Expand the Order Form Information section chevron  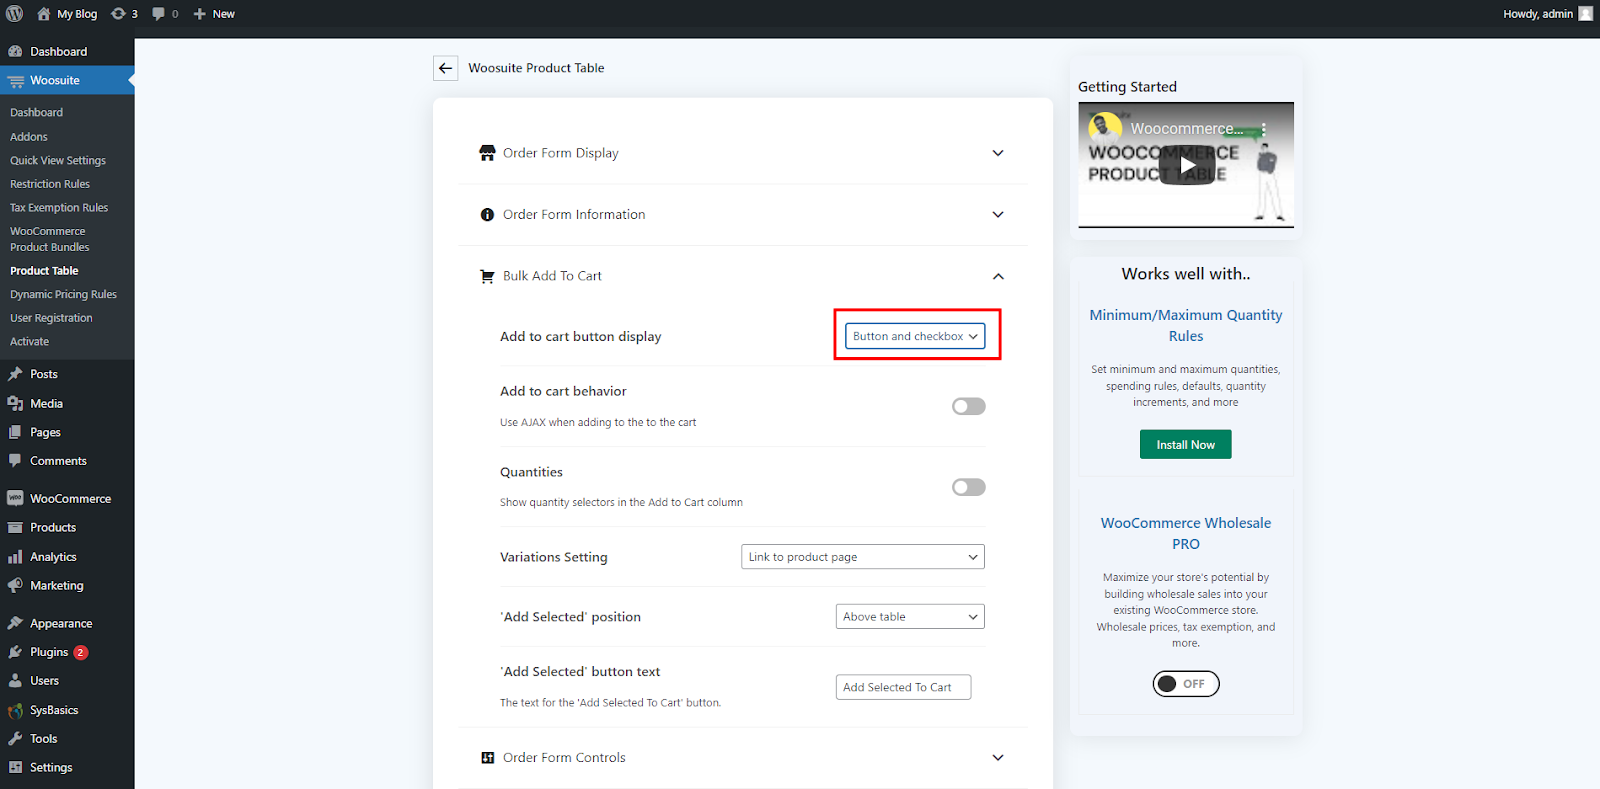[998, 215]
